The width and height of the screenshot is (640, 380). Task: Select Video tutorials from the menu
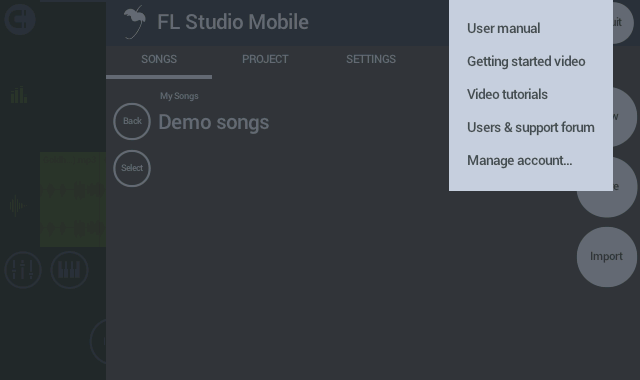507,94
